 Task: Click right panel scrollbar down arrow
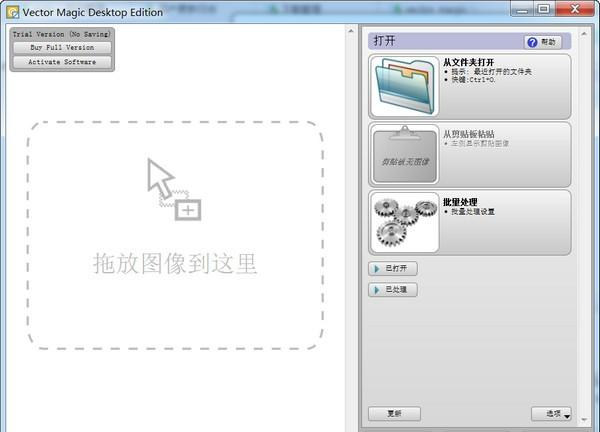[584, 420]
